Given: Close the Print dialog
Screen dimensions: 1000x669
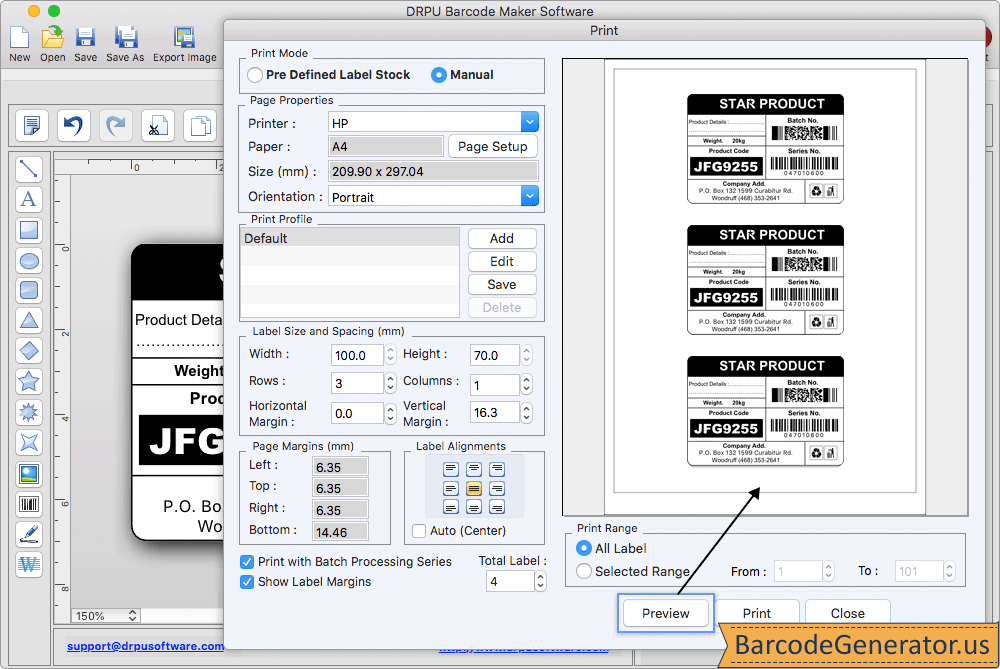Looking at the screenshot, I should [x=848, y=613].
